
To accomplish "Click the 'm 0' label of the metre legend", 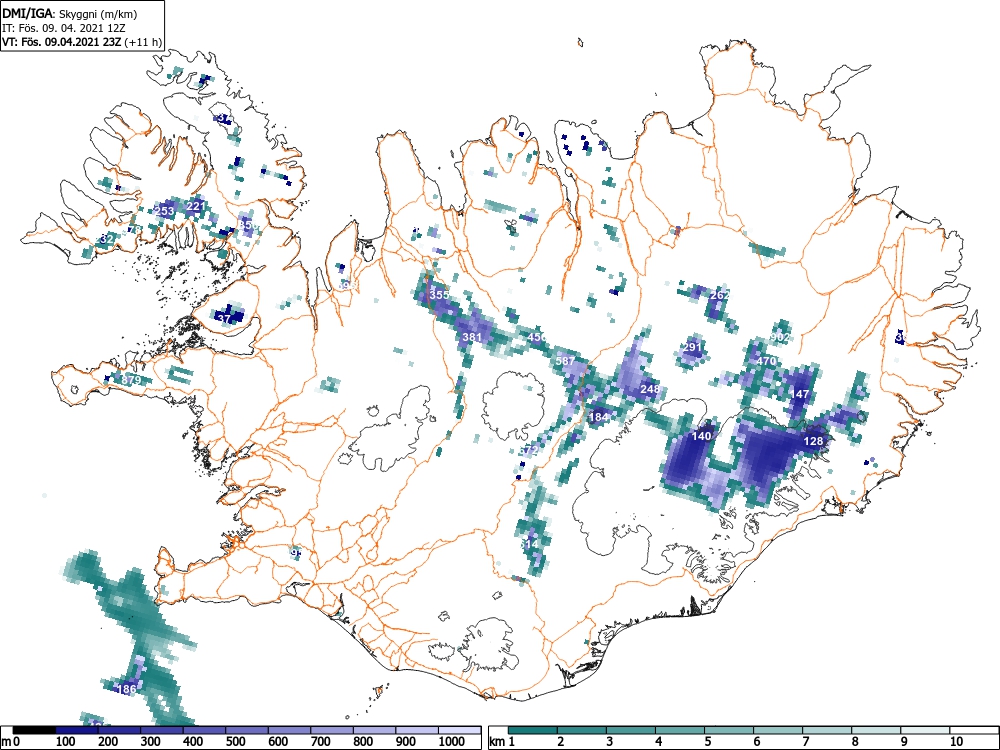I will click(10, 742).
